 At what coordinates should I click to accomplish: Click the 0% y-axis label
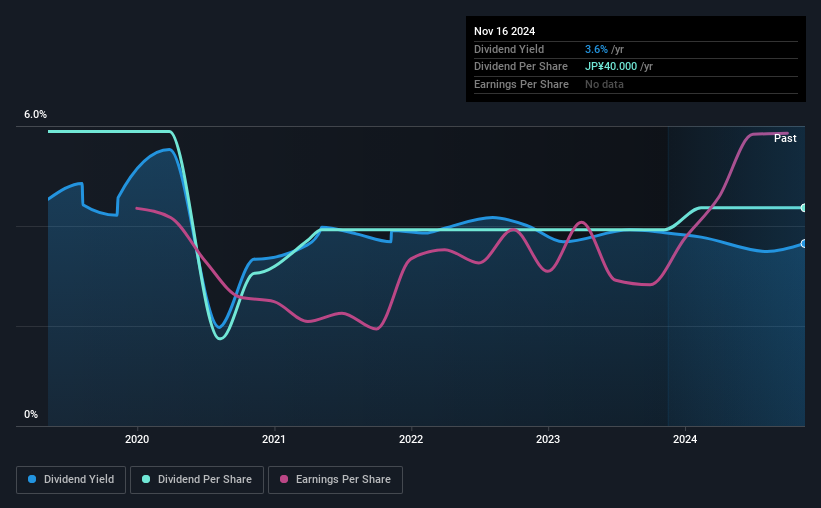(x=31, y=414)
